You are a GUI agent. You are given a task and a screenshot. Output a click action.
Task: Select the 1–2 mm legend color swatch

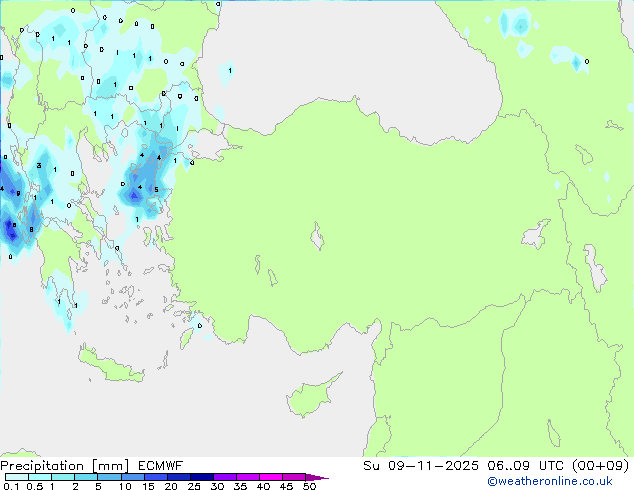pos(63,477)
